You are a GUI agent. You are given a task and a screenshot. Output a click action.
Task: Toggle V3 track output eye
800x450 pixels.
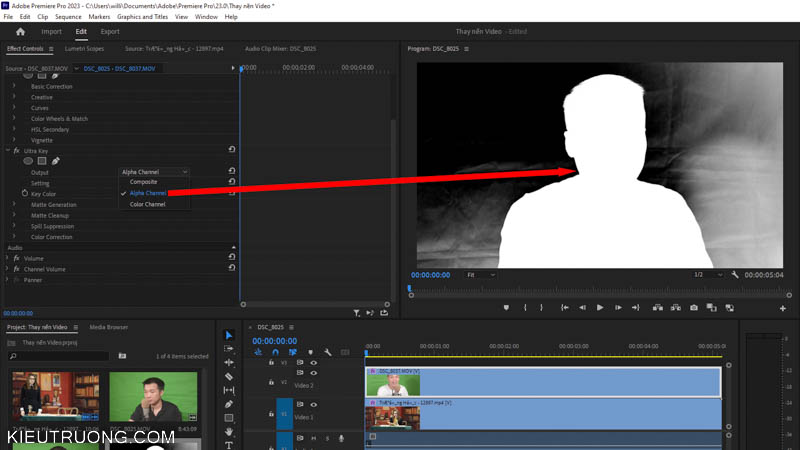tap(314, 363)
